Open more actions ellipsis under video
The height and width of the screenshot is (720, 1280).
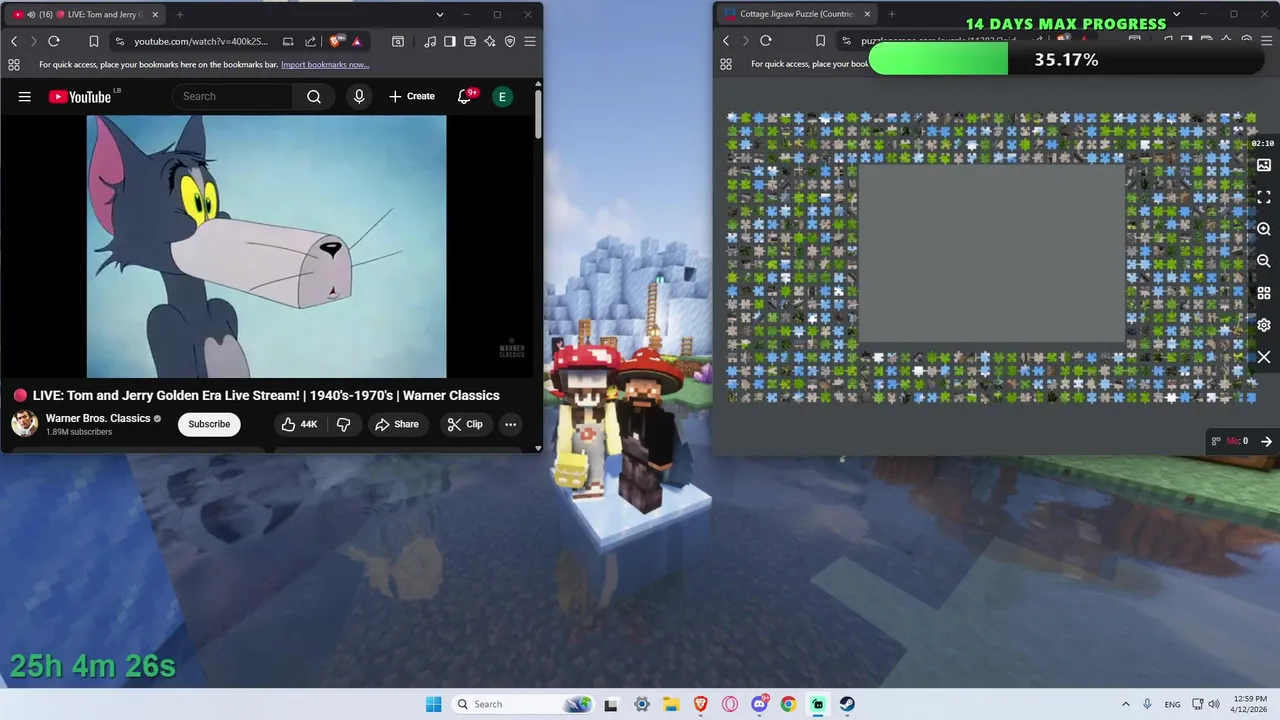point(510,424)
